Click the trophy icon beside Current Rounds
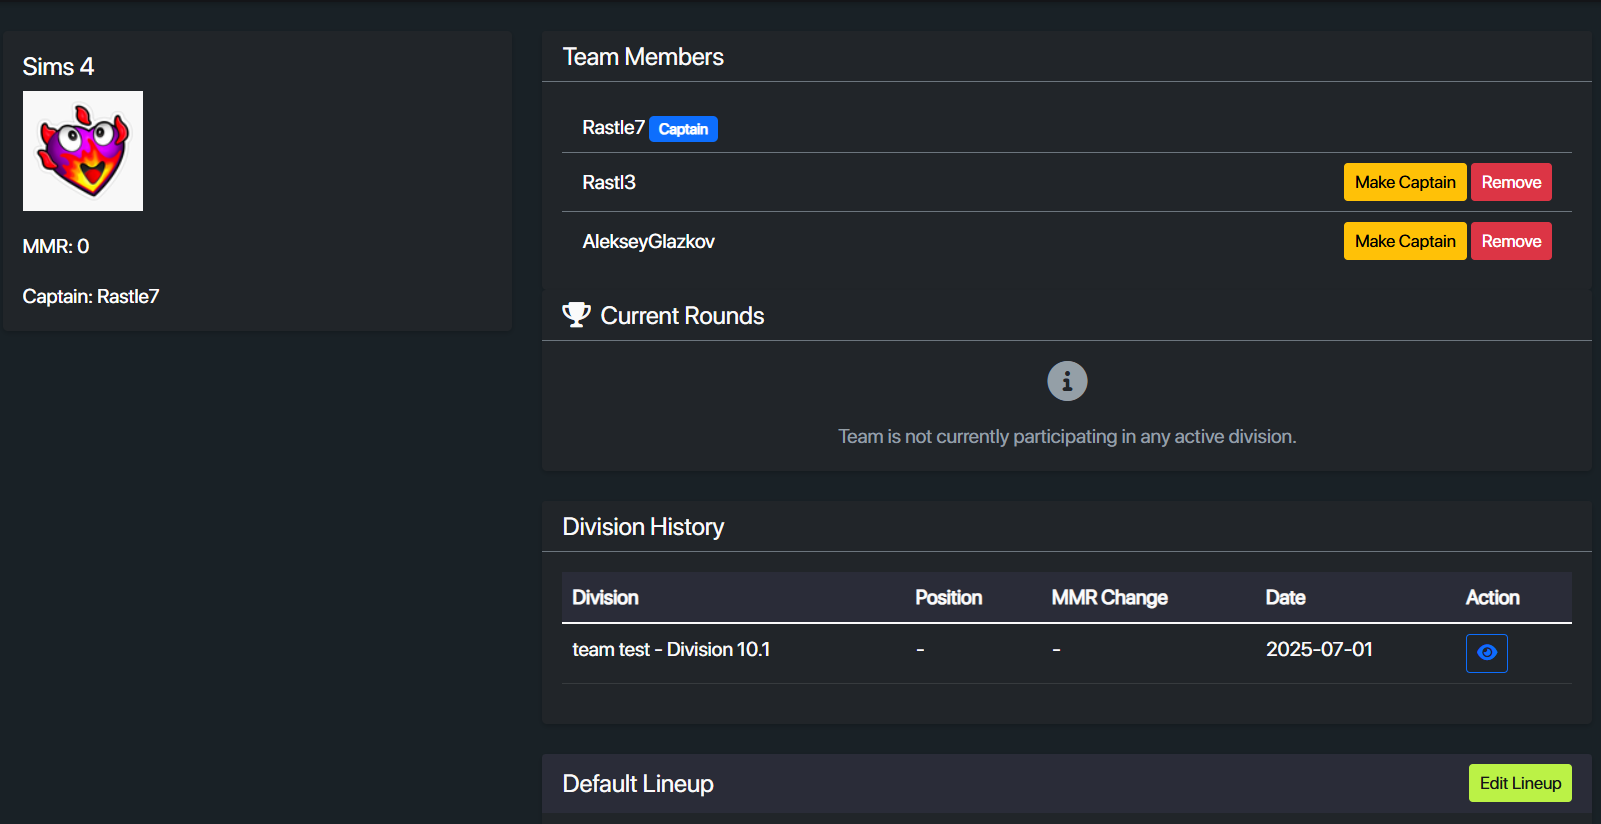1601x824 pixels. (576, 315)
